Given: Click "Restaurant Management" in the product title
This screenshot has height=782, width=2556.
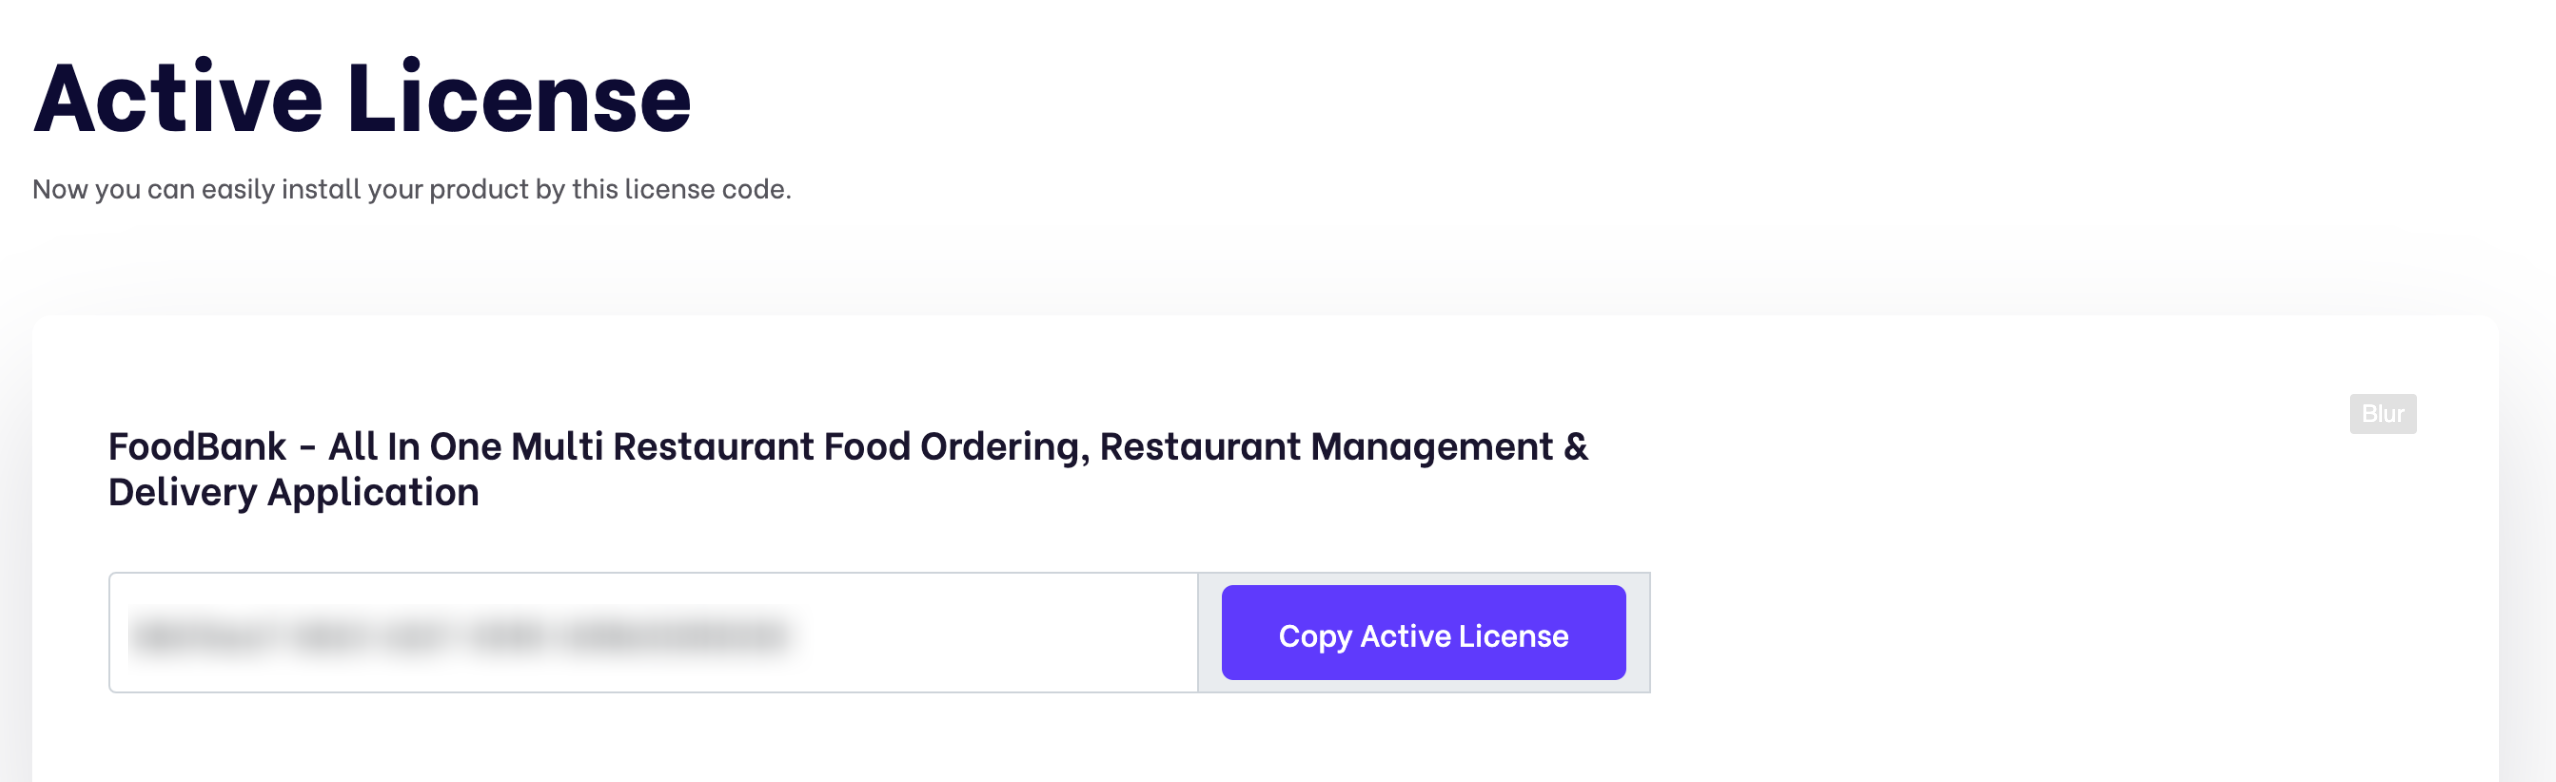Looking at the screenshot, I should point(1326,447).
